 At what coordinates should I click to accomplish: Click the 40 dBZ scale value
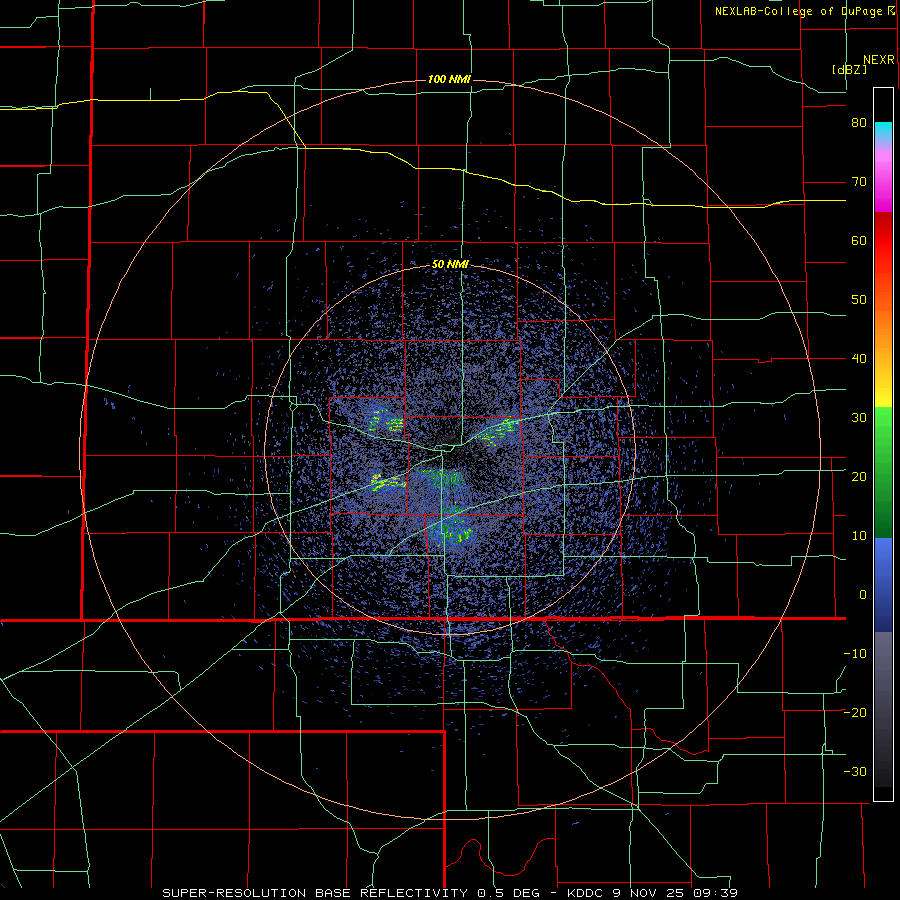point(859,359)
